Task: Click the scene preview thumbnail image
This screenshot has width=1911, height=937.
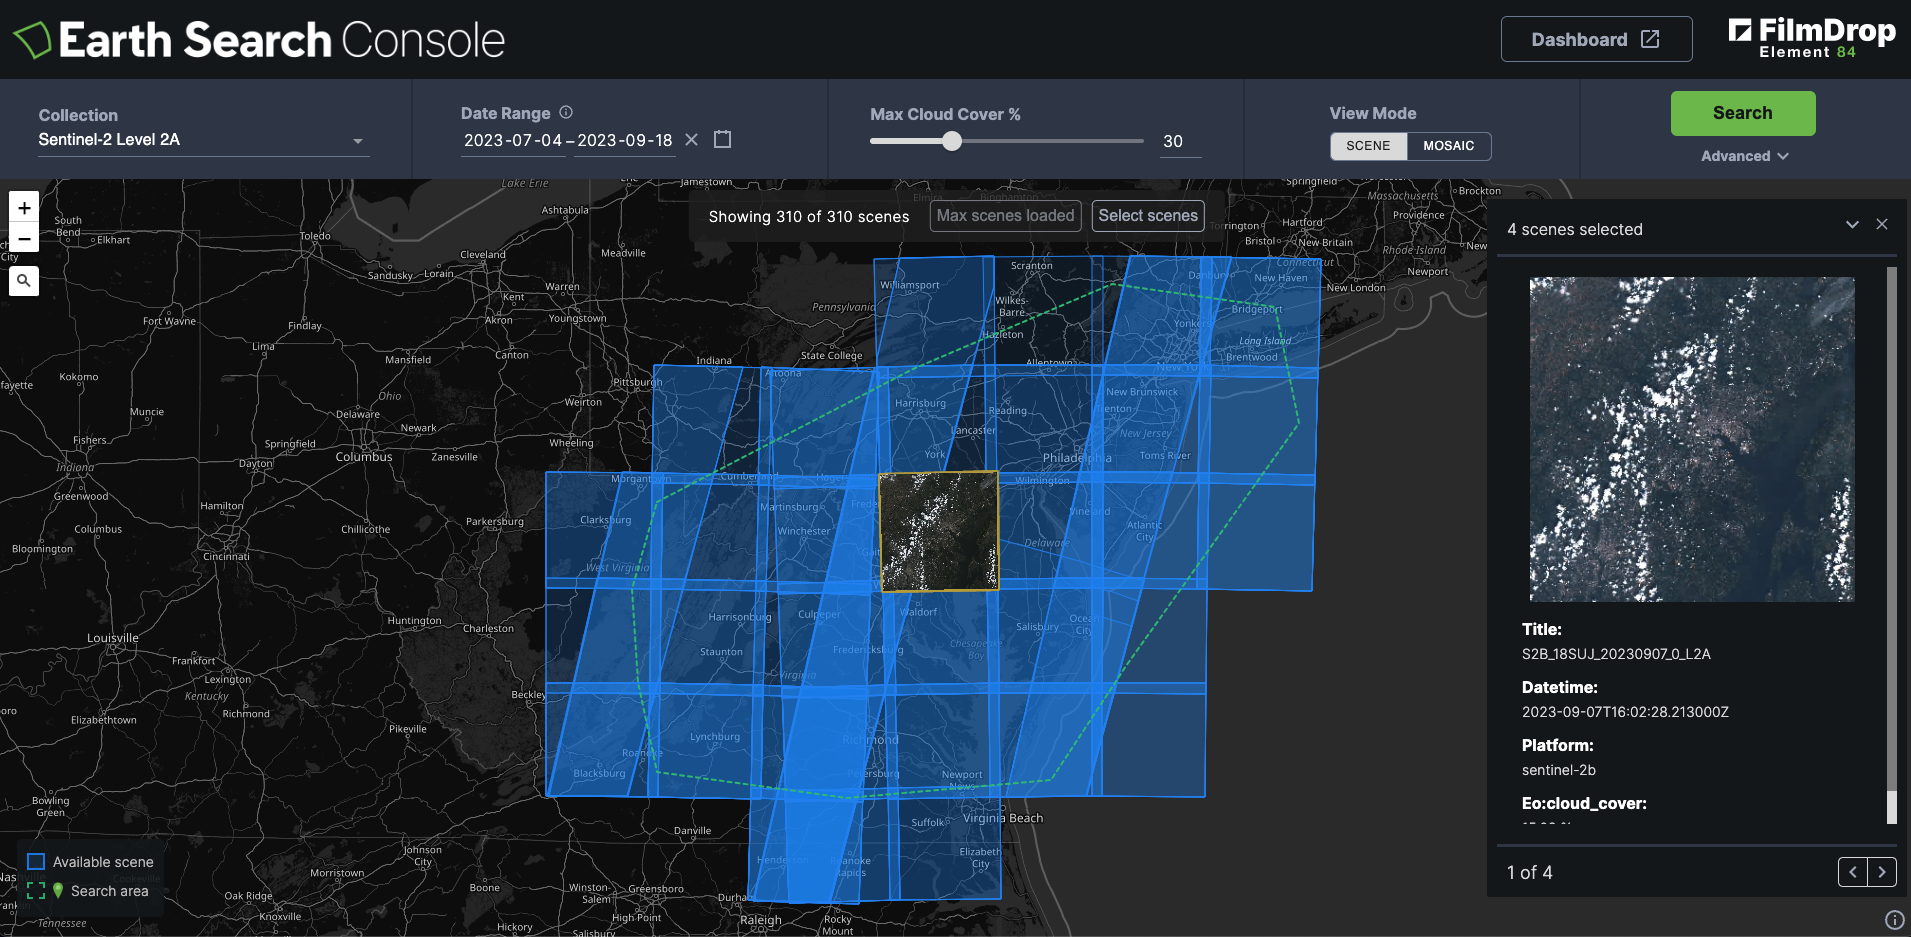Action: pyautogui.click(x=1691, y=439)
